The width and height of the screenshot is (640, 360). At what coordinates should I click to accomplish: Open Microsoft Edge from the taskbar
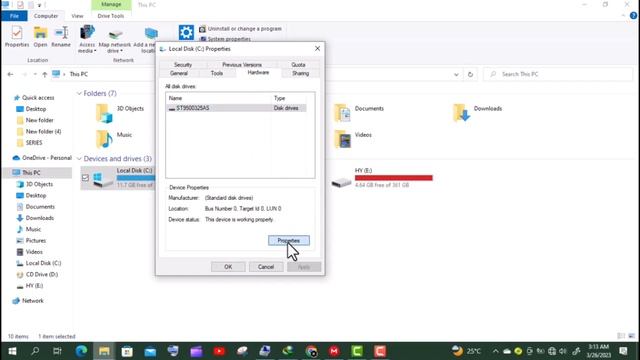(x=81, y=351)
